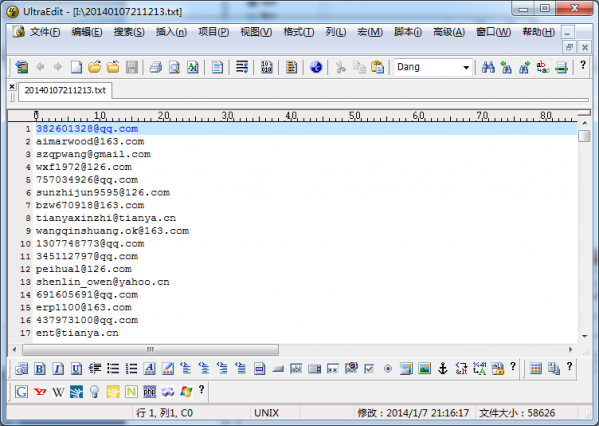Click the Bold HTML tag icon
Image resolution: width=599 pixels, height=426 pixels.
click(x=39, y=369)
